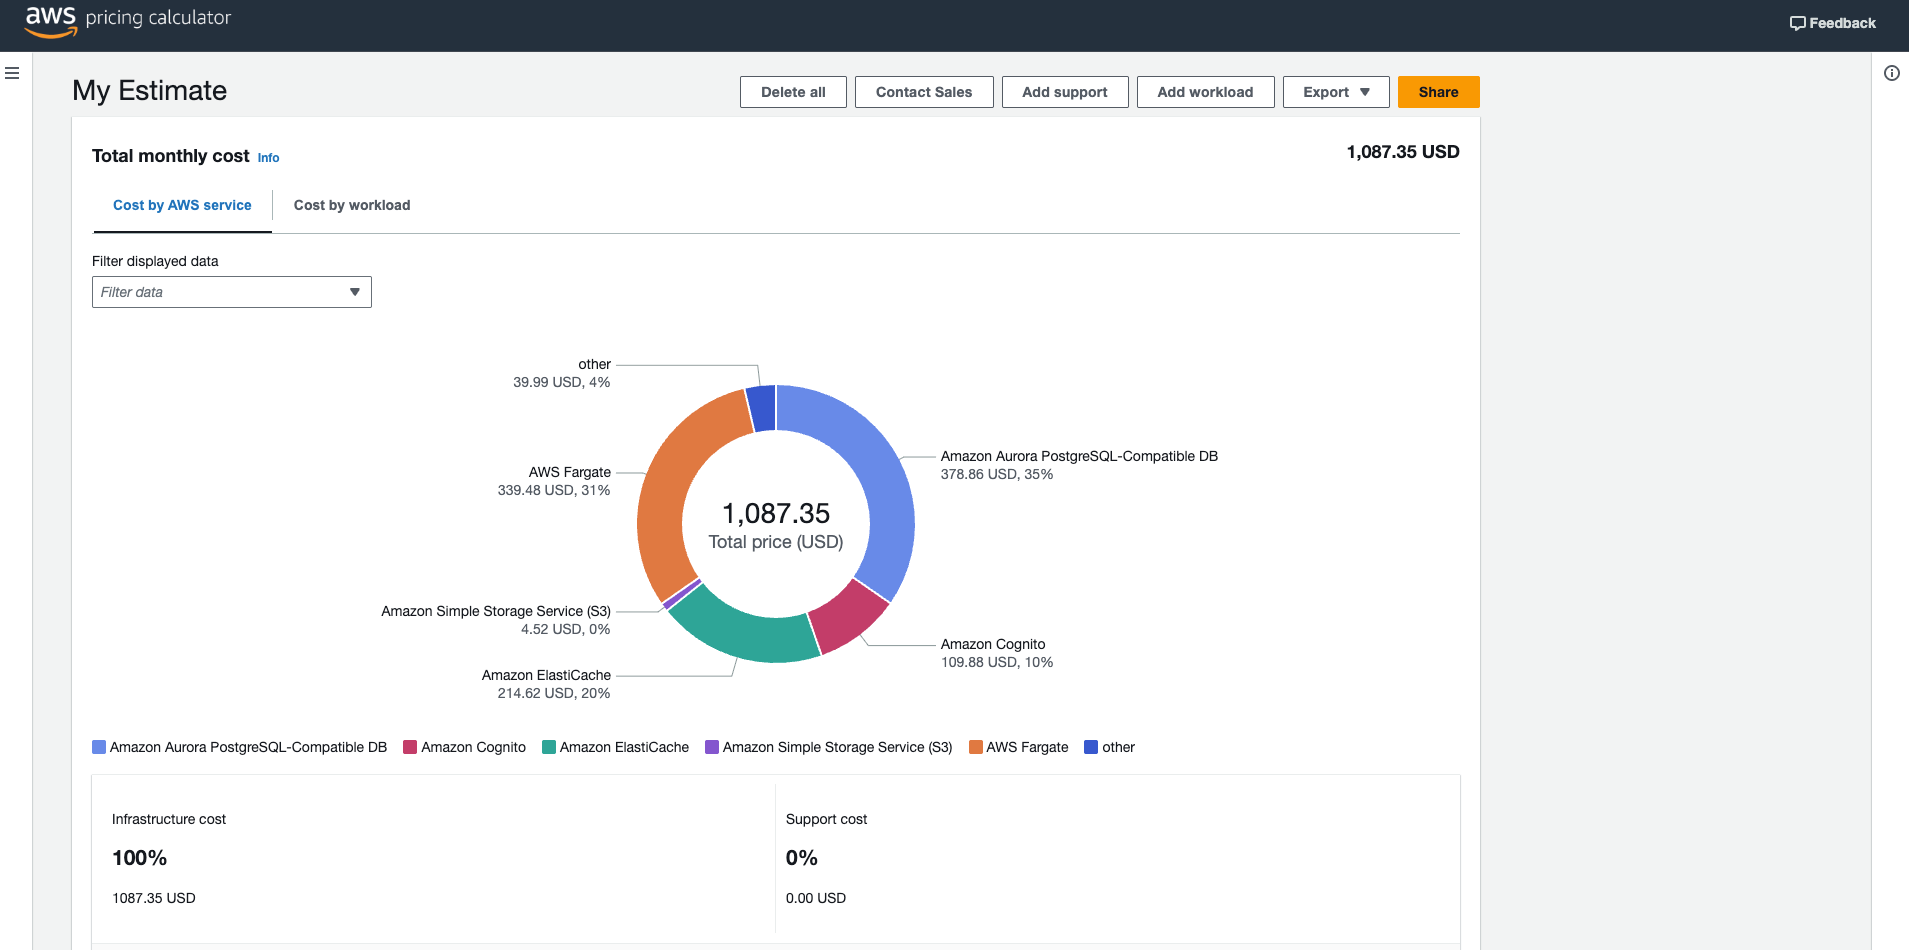Click the dark blue 'other' donut segment

tap(762, 408)
